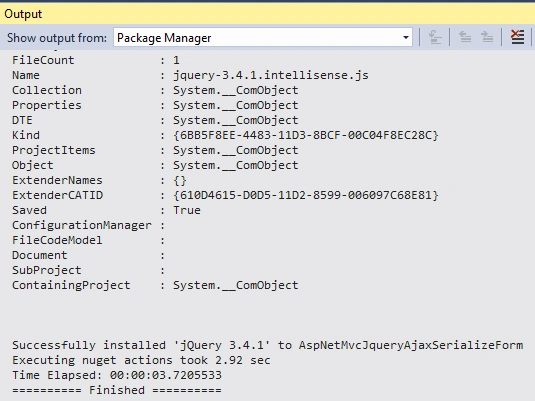Click the ExtenderNames empty braces value
This screenshot has height=401, width=535.
tap(180, 180)
